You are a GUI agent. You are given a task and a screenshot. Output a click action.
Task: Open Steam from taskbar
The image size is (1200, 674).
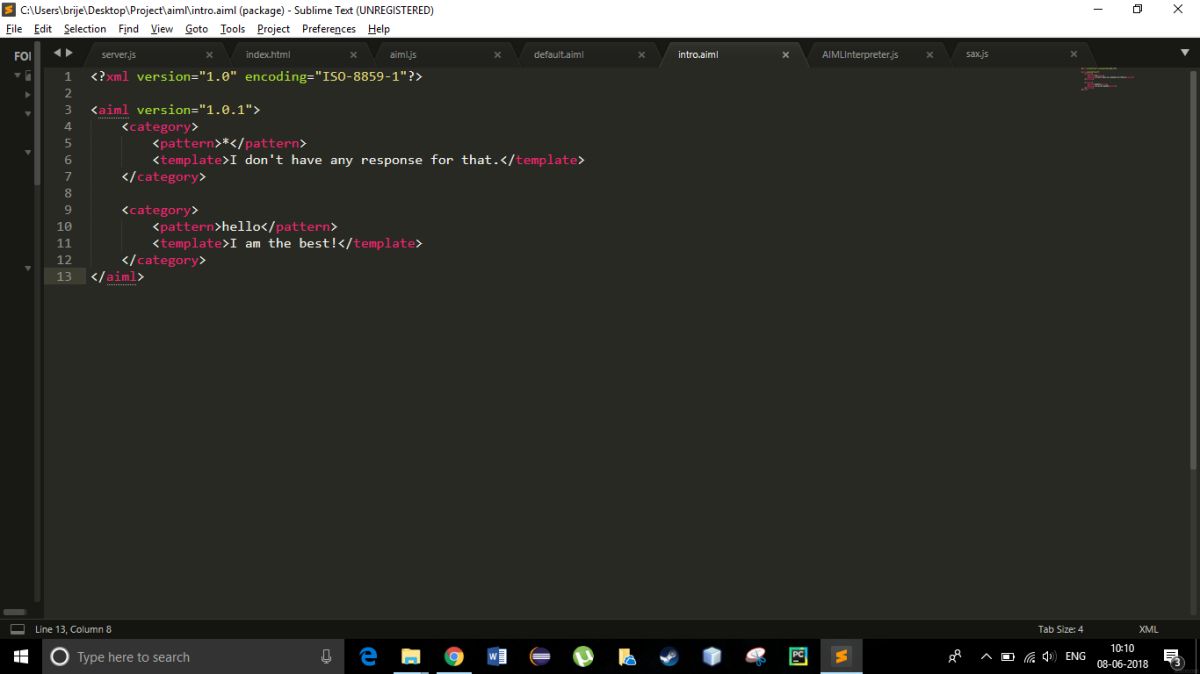pos(669,657)
